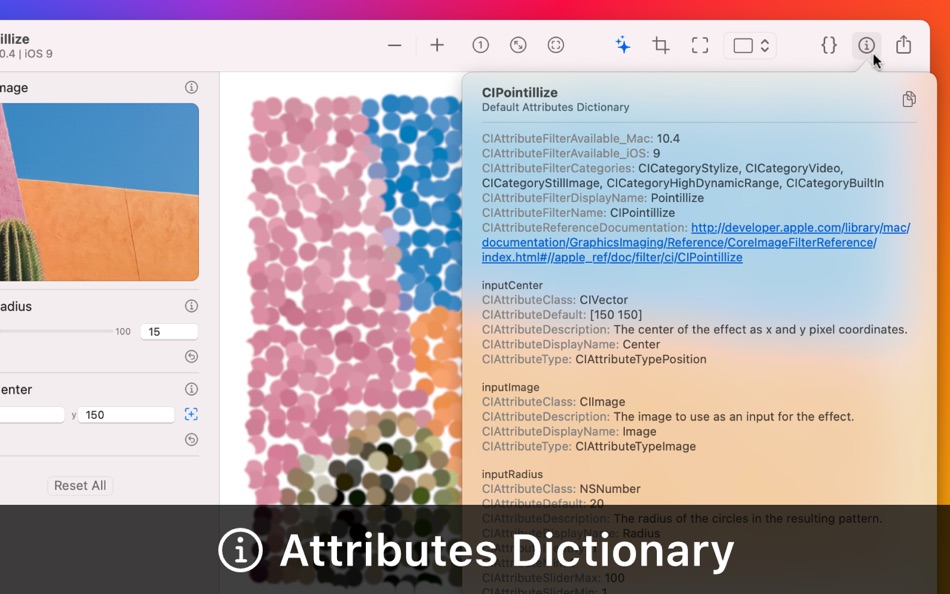This screenshot has height=594, width=950.
Task: Click the extent frame brackets icon
Action: click(x=700, y=45)
